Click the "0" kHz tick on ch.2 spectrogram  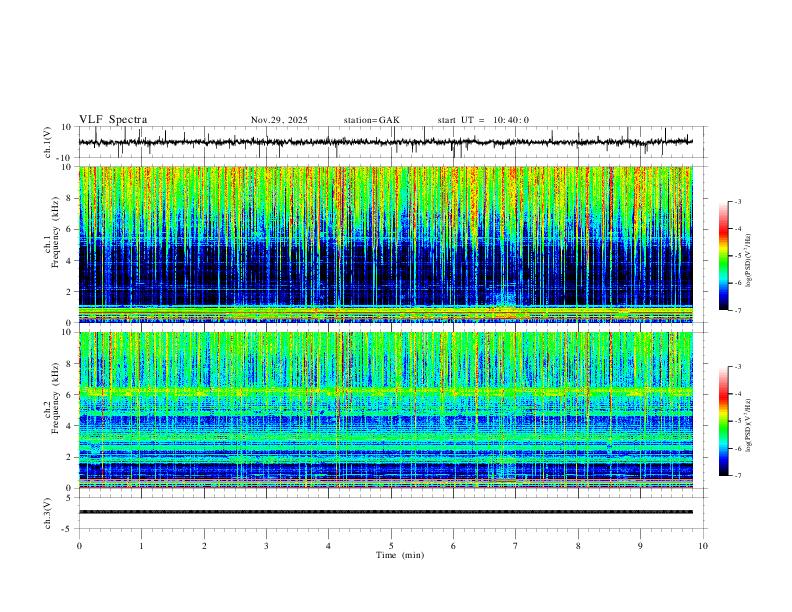[x=69, y=488]
